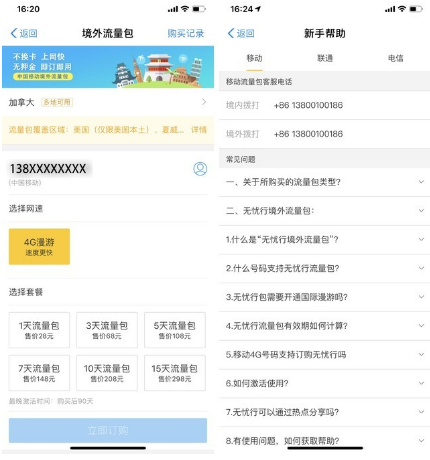Open 购买记录 purchase history
This screenshot has height=460, width=430.
pyautogui.click(x=186, y=33)
